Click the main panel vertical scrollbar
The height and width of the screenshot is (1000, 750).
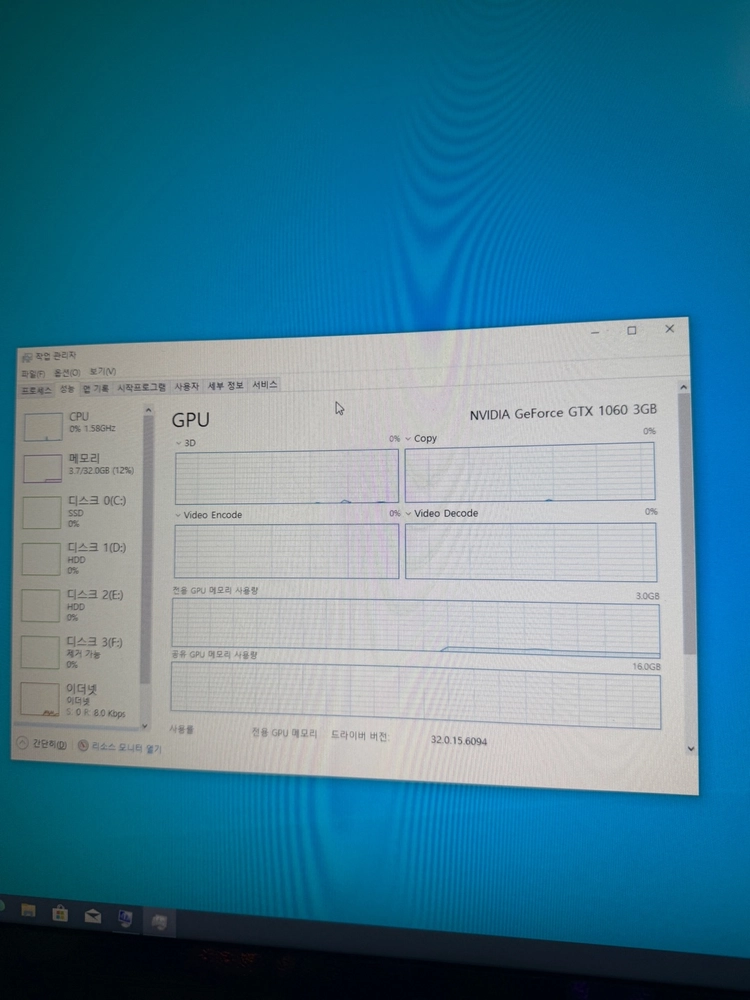[x=686, y=523]
